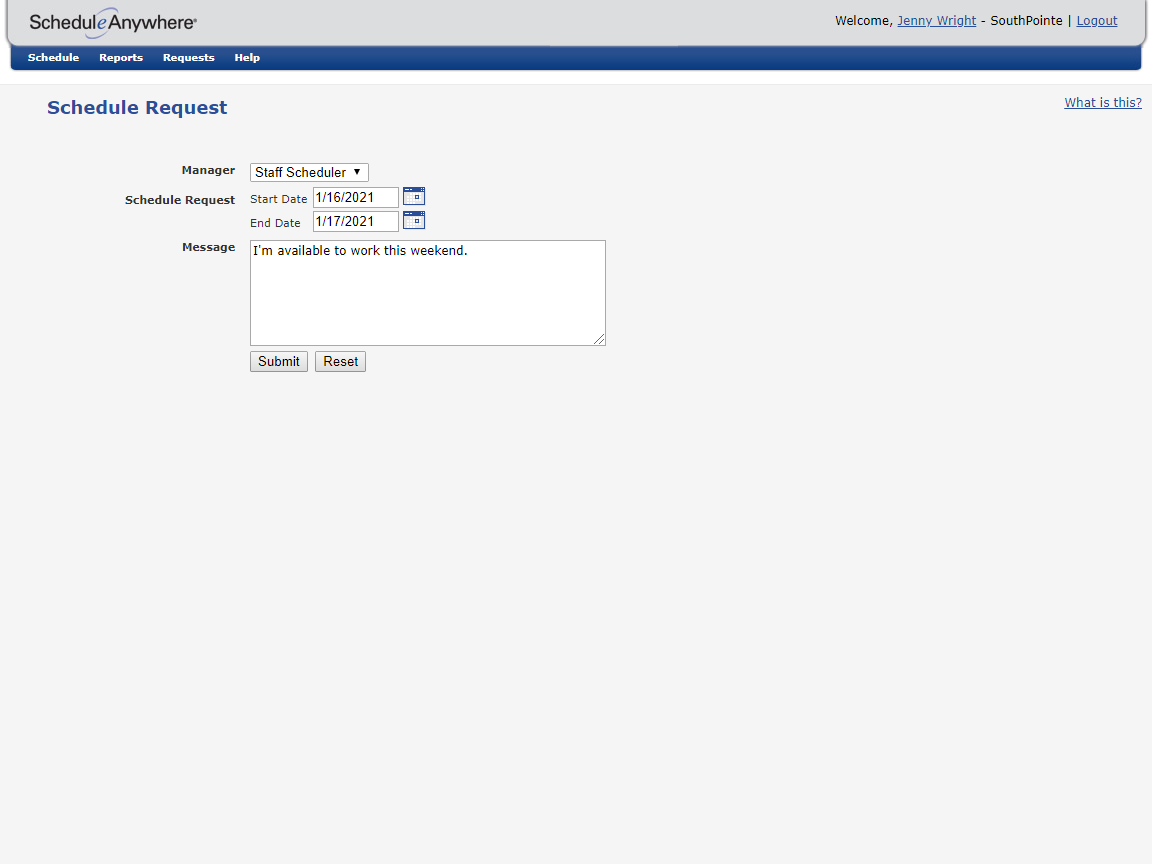The image size is (1152, 864).
Task: Submit the schedule request
Action: click(x=278, y=361)
